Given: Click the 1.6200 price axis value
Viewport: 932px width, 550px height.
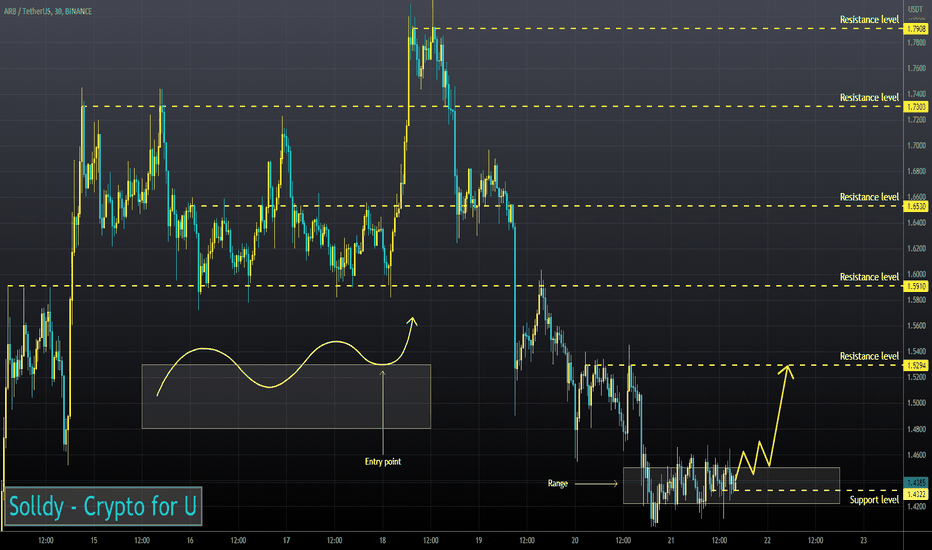Looking at the screenshot, I should pyautogui.click(x=917, y=249).
